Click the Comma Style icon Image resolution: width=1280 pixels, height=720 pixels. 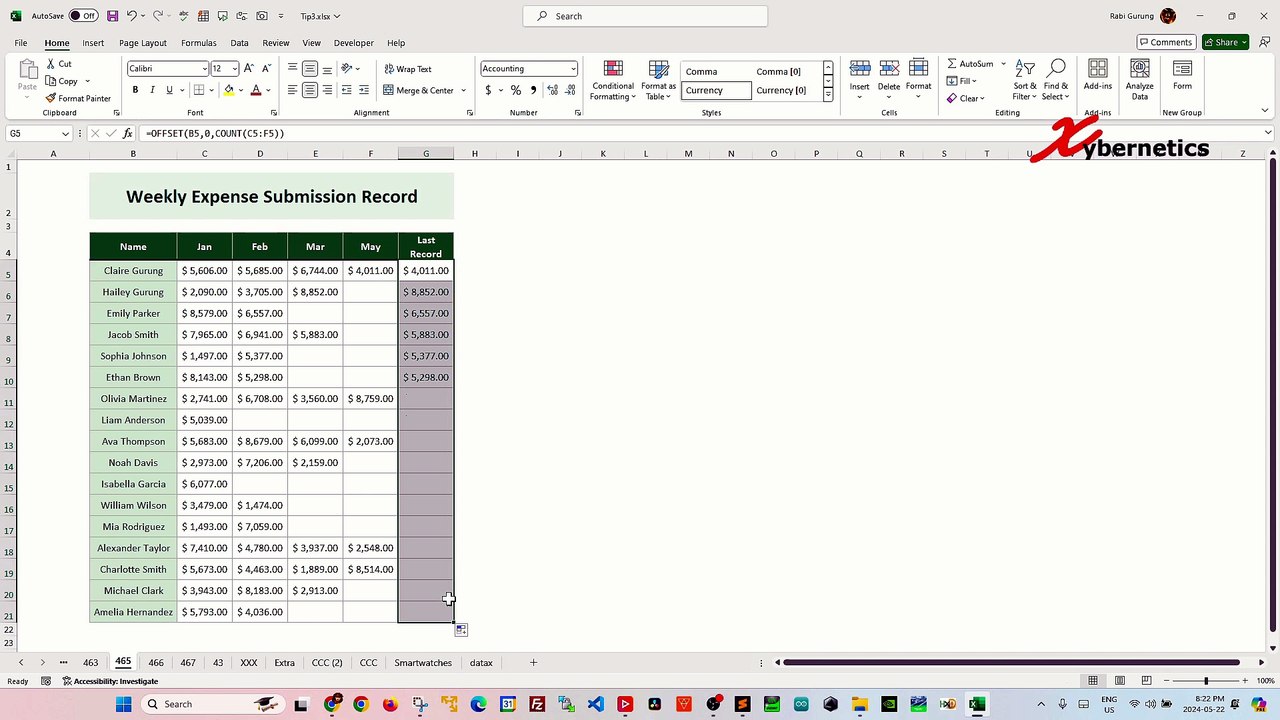(x=533, y=90)
